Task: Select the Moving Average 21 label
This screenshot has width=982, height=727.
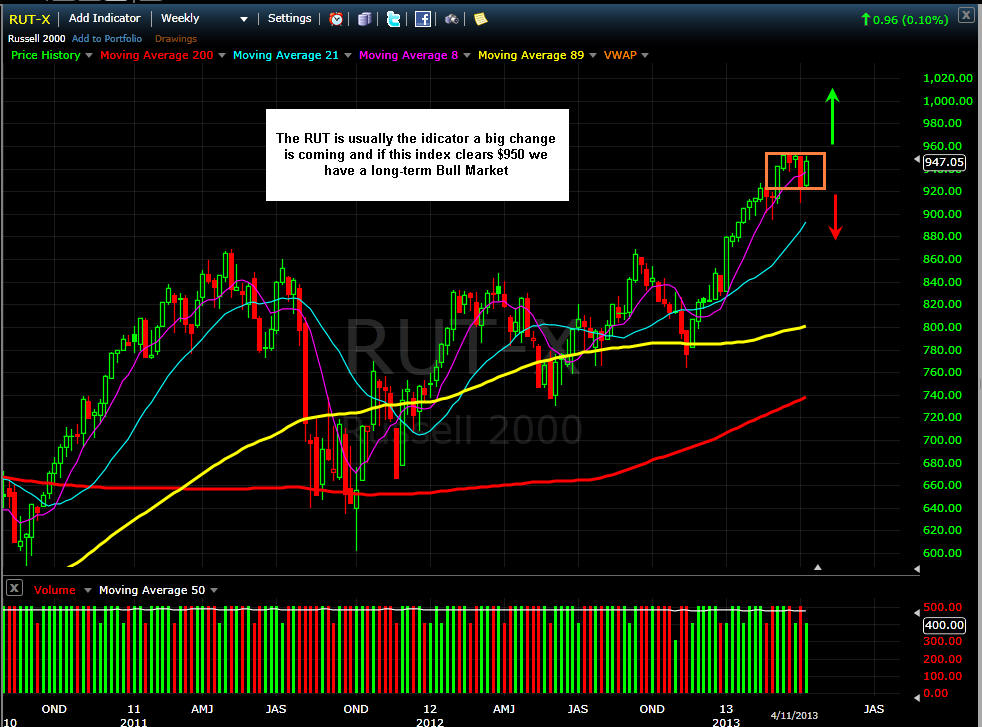Action: pyautogui.click(x=286, y=55)
